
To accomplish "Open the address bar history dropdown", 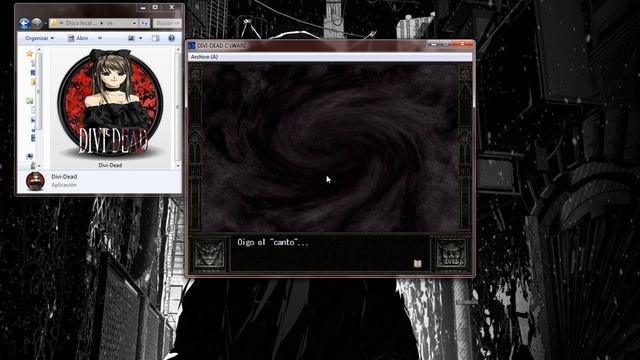I will point(134,23).
